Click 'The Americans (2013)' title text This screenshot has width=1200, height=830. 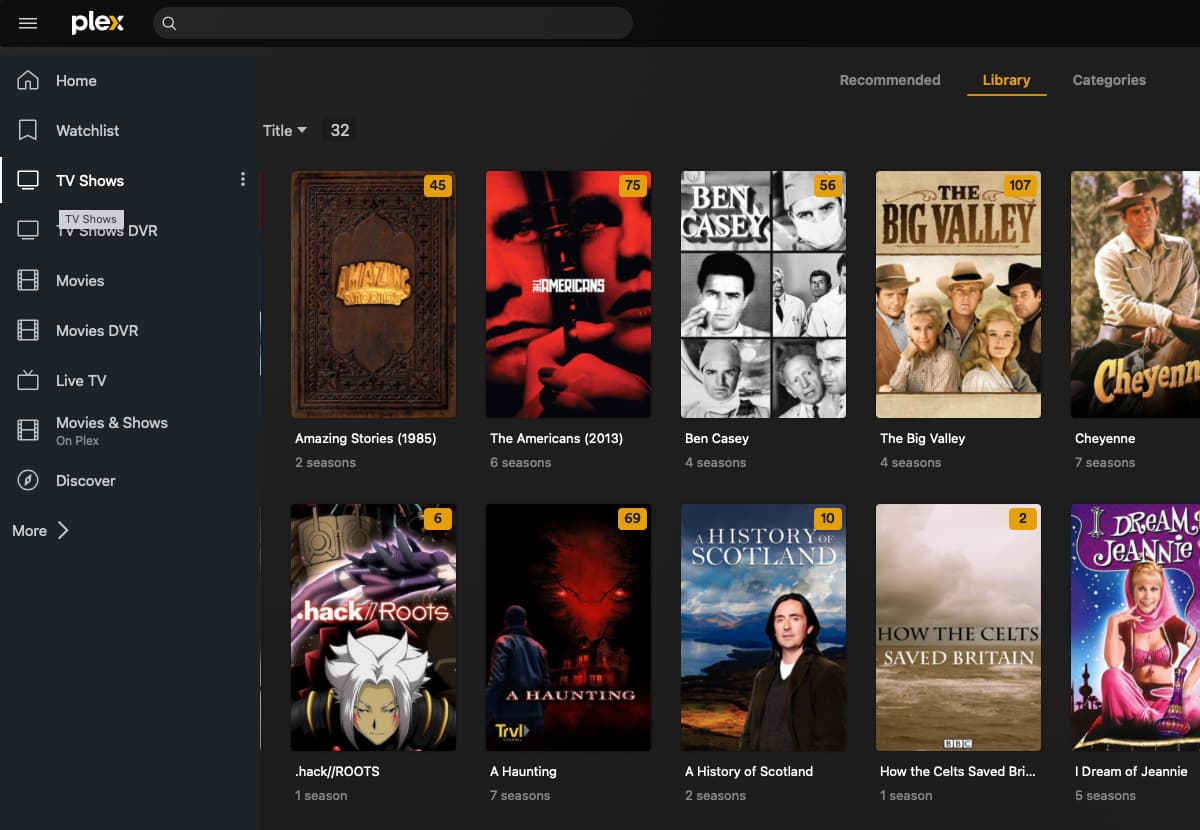[556, 438]
